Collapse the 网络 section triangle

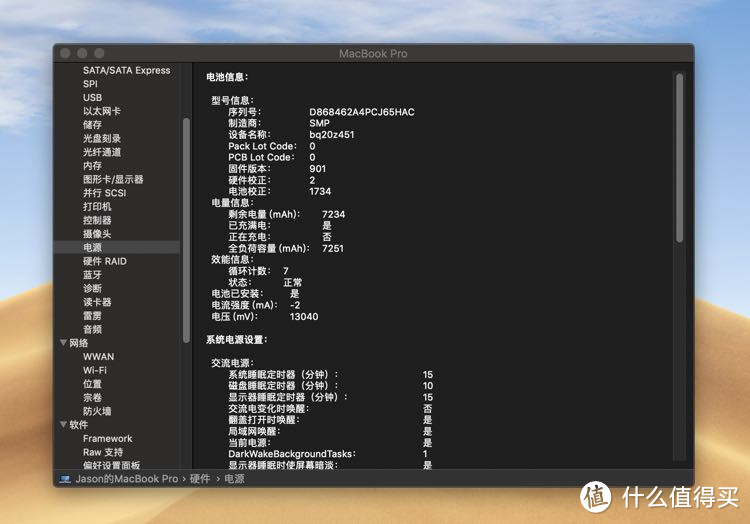pyautogui.click(x=63, y=343)
